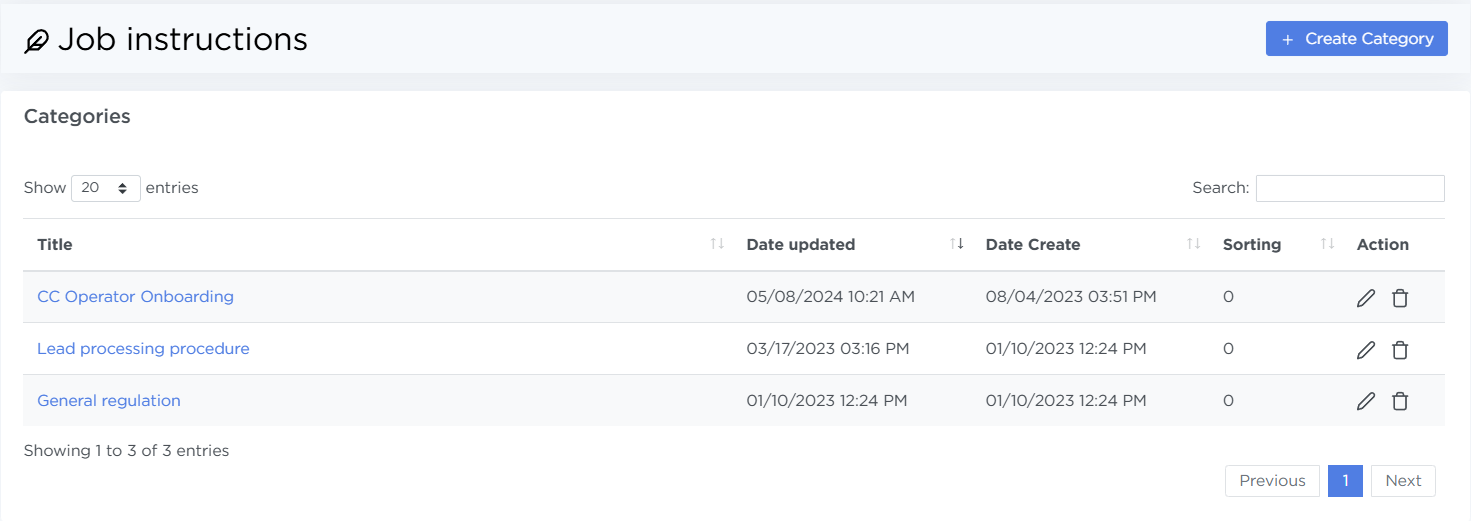Open the Lead processing procedure link

pyautogui.click(x=143, y=349)
